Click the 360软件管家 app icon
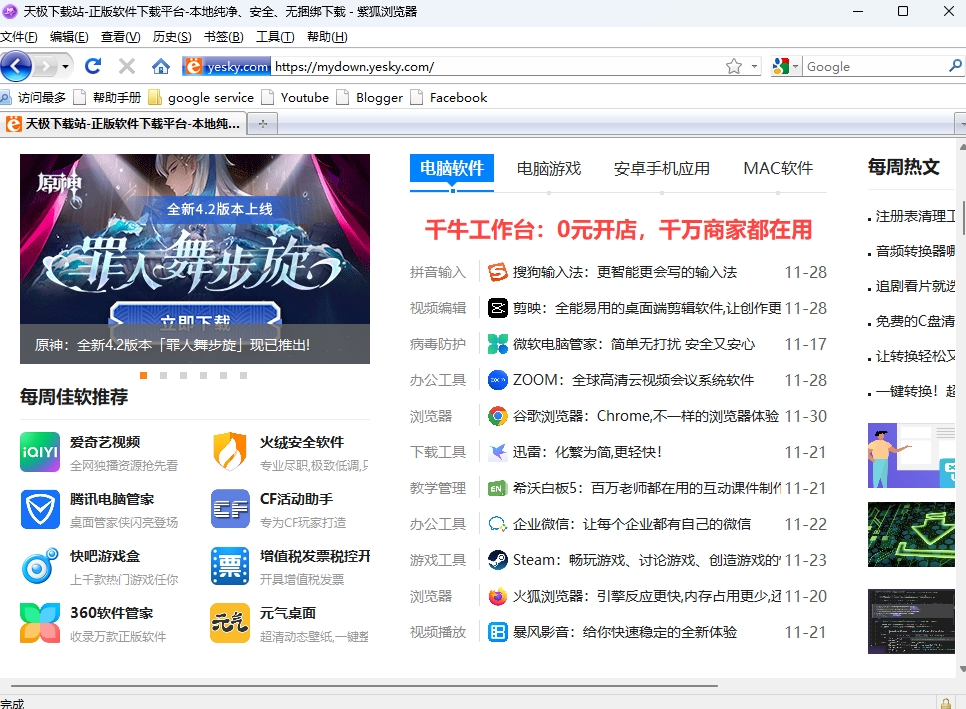966x709 pixels. (x=40, y=623)
